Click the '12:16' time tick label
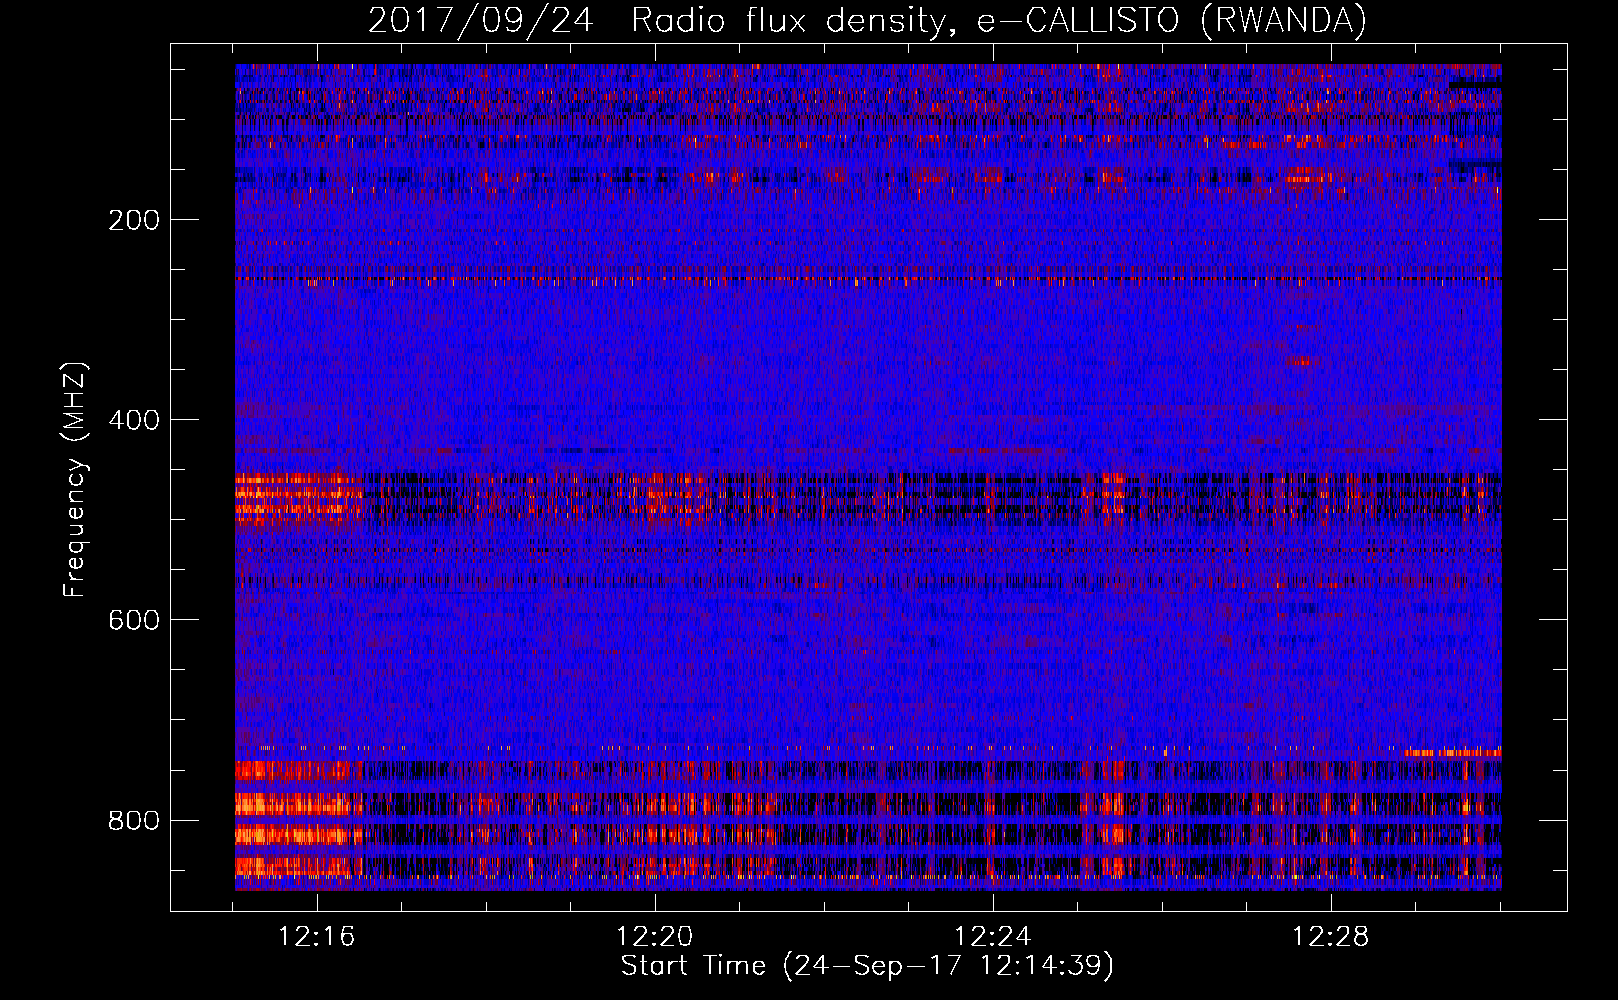The height and width of the screenshot is (1000, 1618). pyautogui.click(x=317, y=937)
